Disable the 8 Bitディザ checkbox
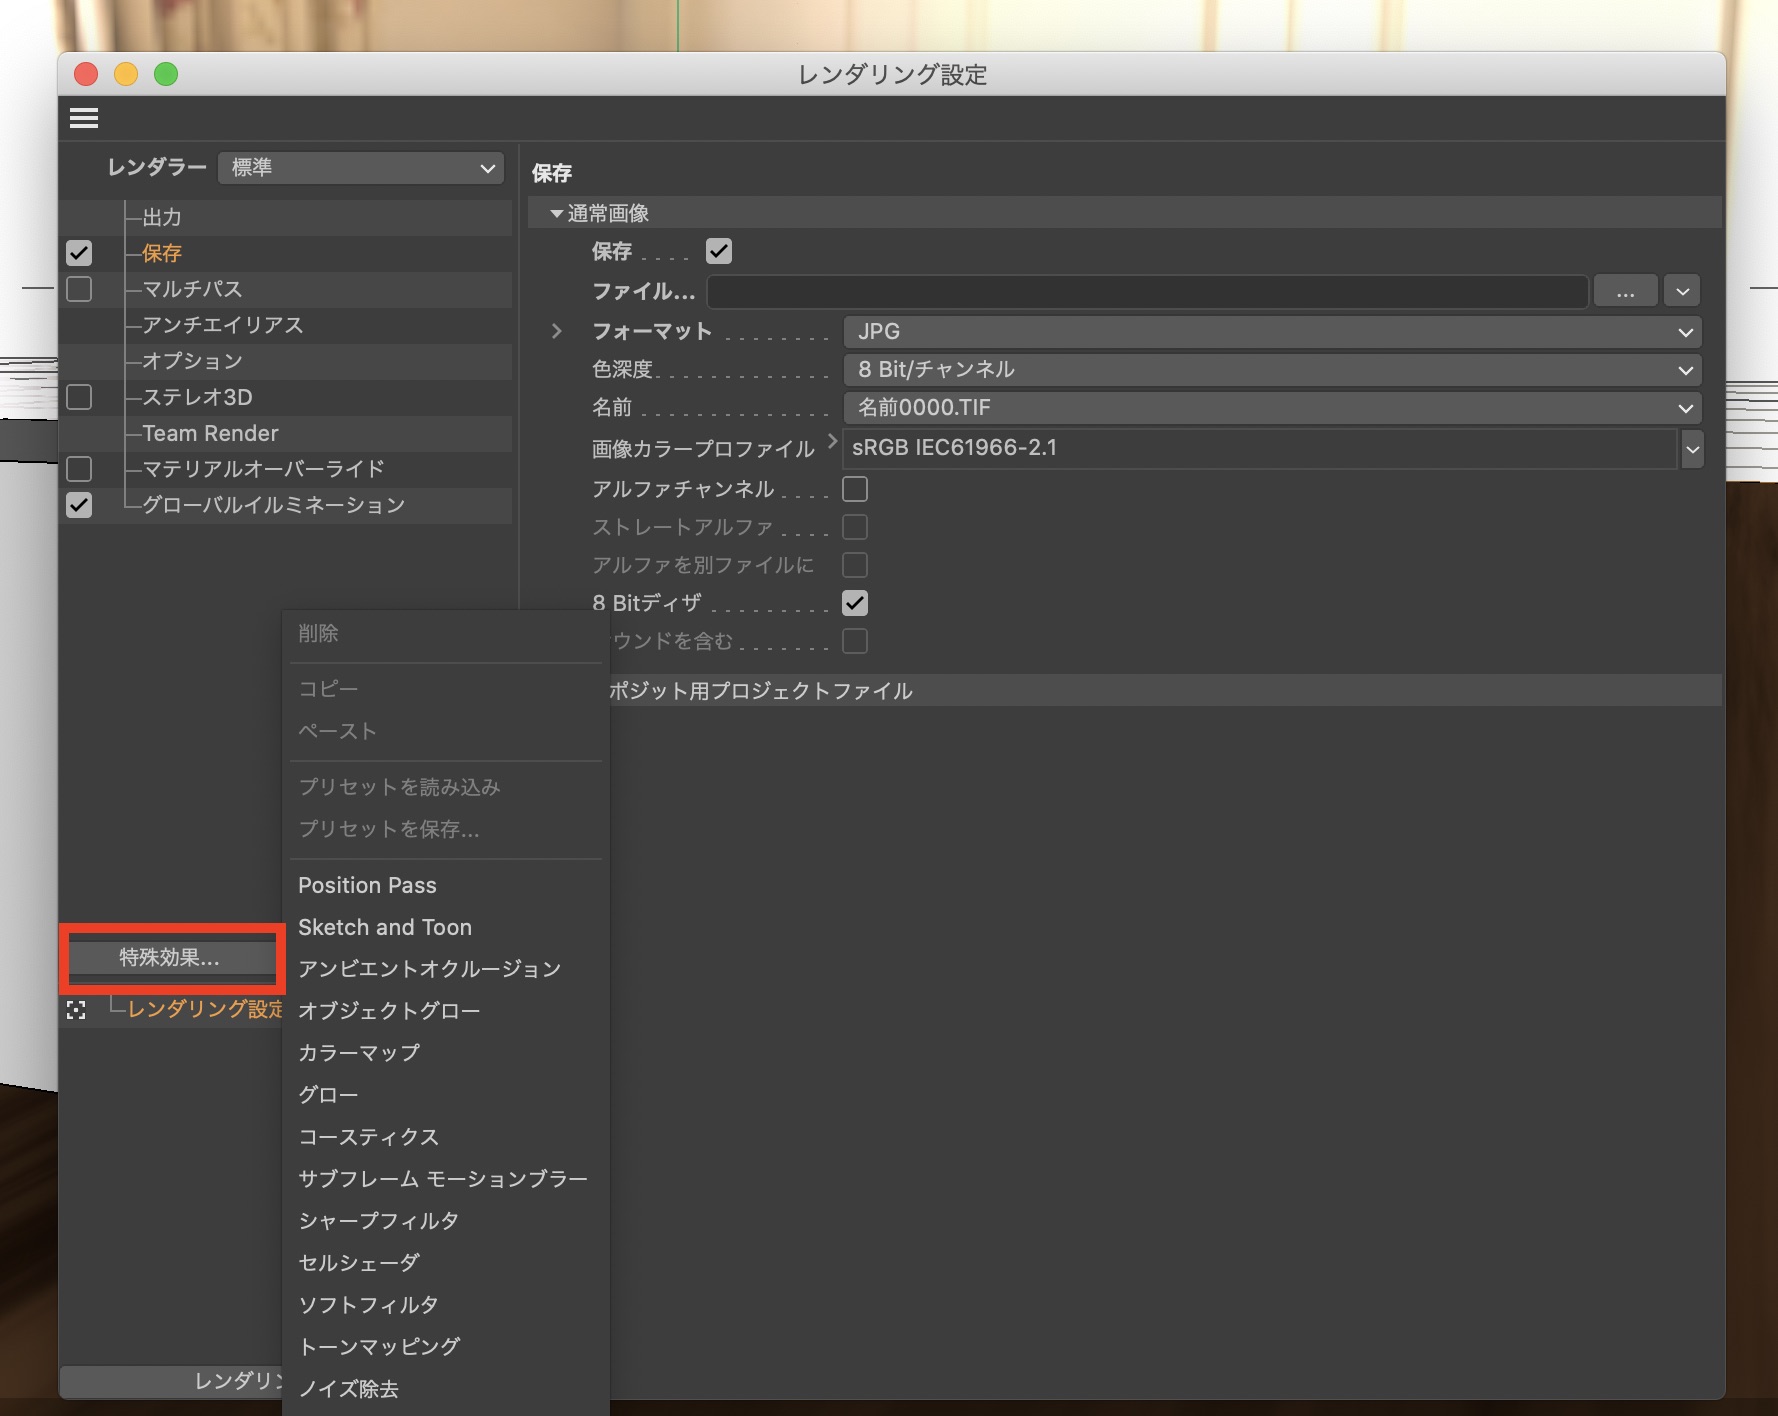The height and width of the screenshot is (1416, 1778). pyautogui.click(x=855, y=603)
